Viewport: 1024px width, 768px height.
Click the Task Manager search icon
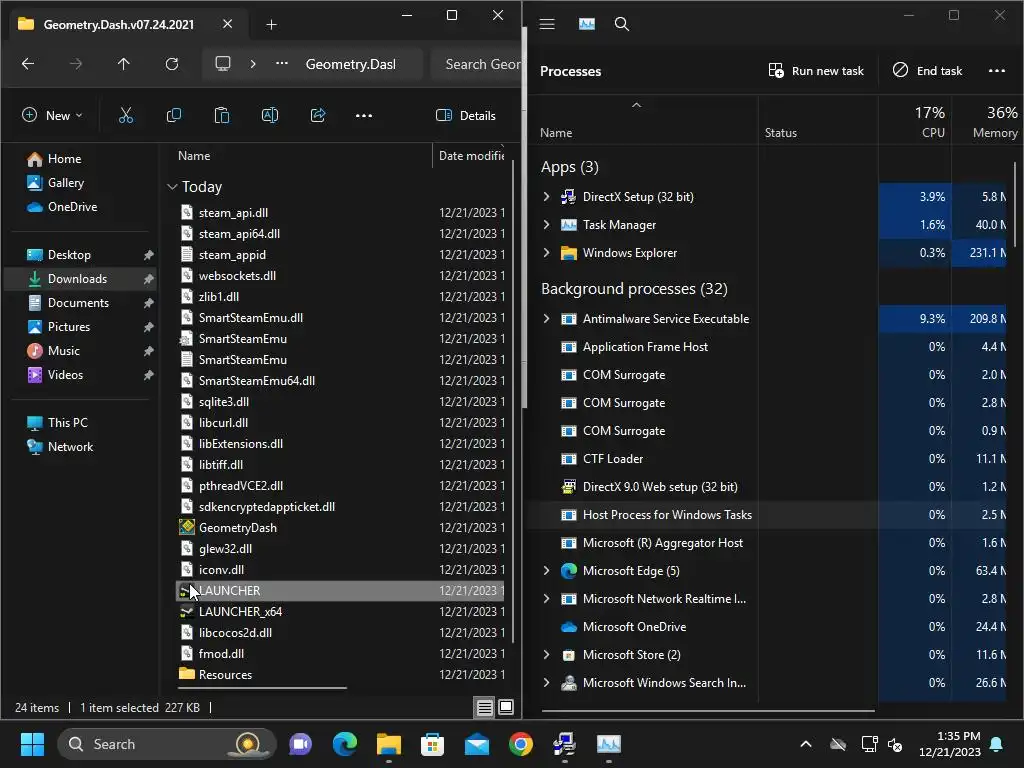click(622, 24)
